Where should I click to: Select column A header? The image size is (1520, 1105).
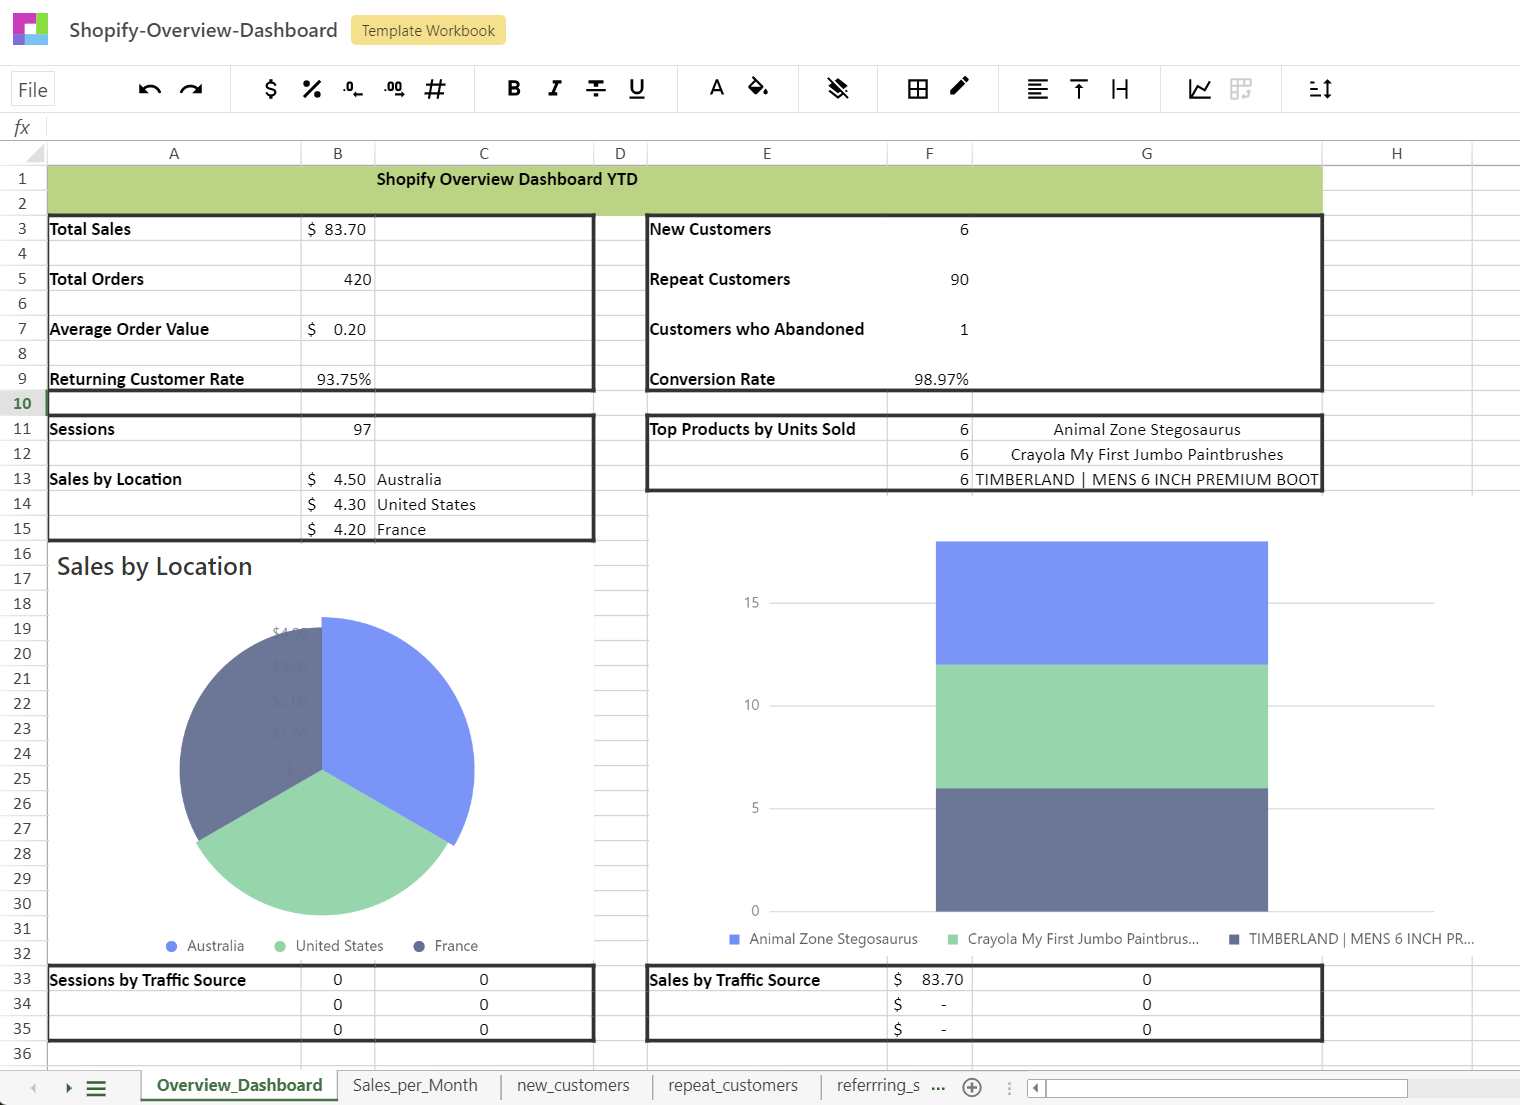[x=174, y=153]
